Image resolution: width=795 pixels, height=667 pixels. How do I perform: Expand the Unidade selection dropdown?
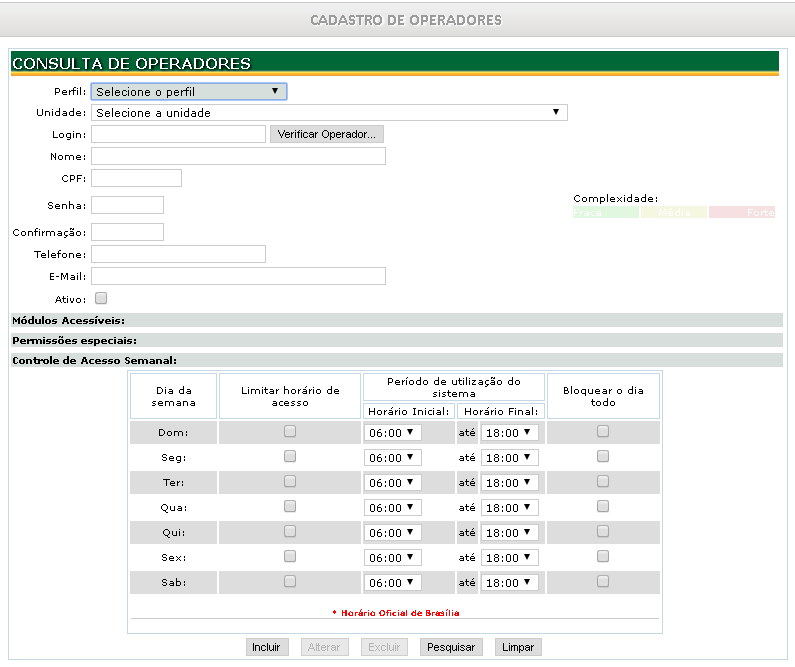click(329, 113)
